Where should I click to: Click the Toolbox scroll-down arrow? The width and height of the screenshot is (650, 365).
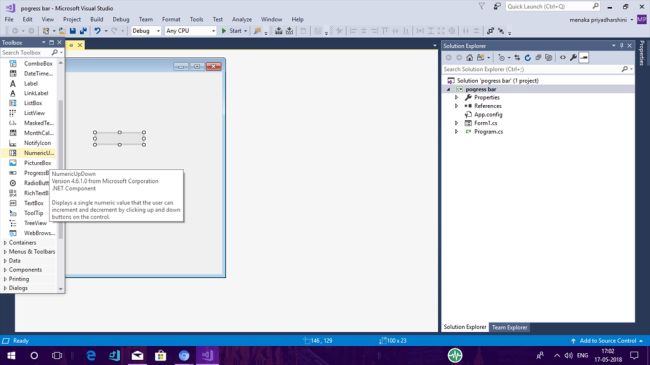click(61, 289)
